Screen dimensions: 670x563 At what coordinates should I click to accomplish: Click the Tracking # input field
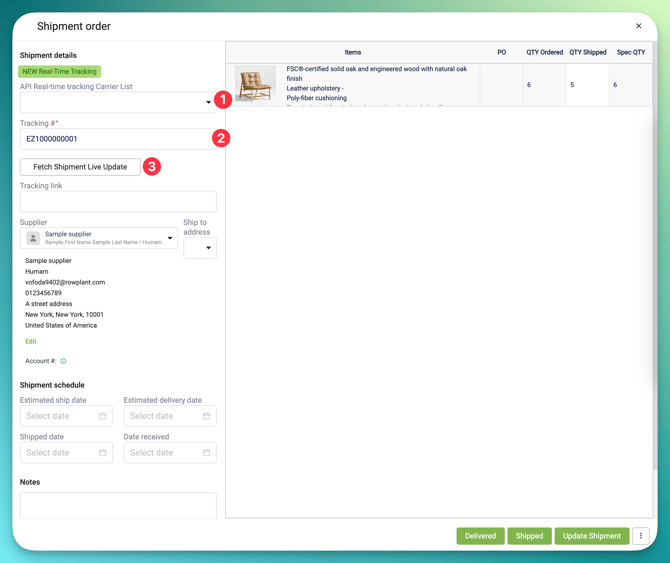115,139
